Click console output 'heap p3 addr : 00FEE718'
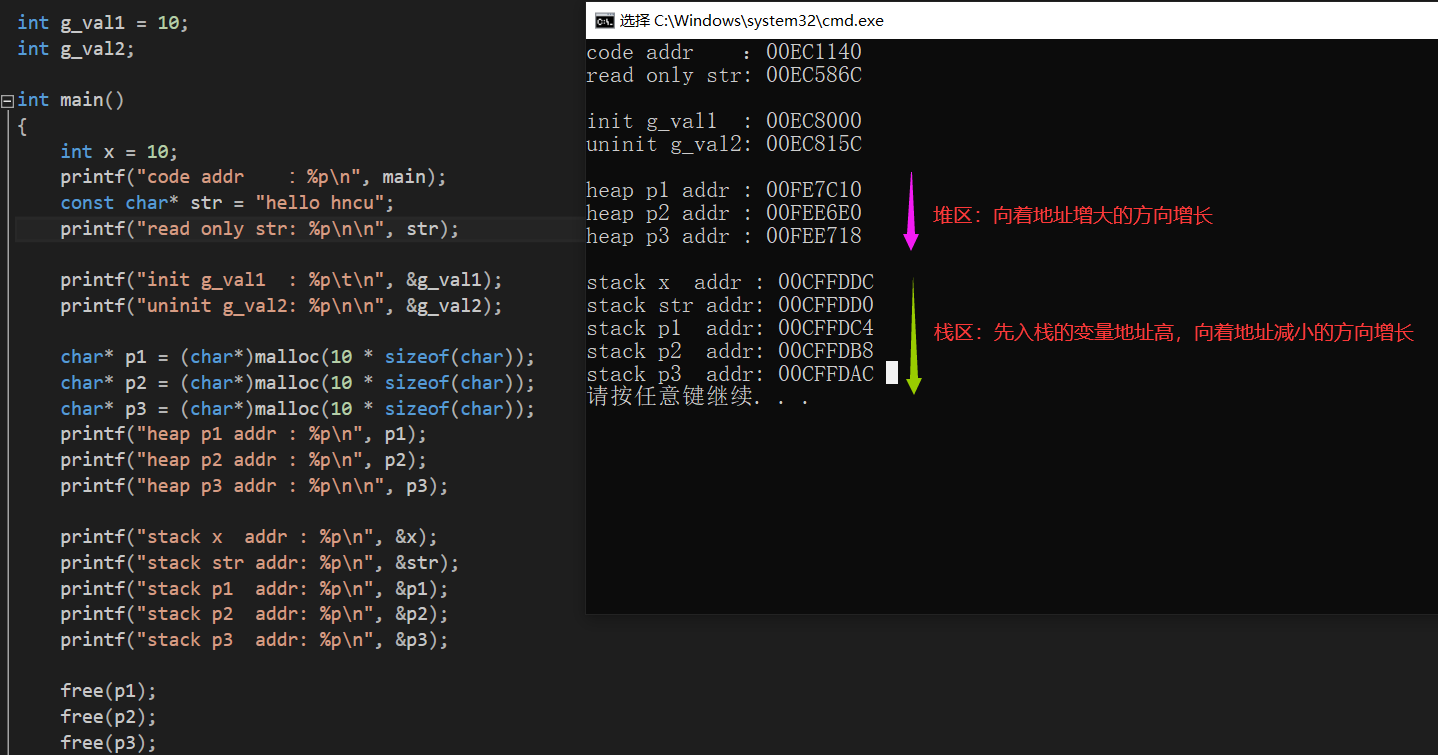Screen dimensions: 1438x755 click(724, 236)
